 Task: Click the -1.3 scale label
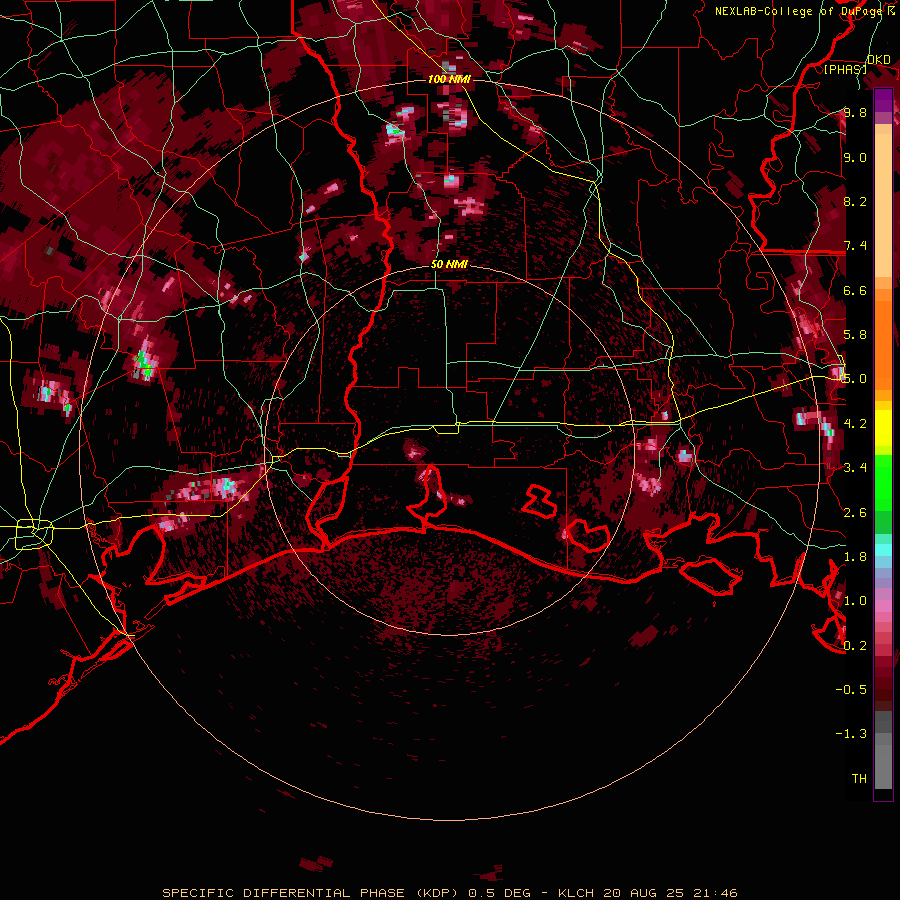tap(851, 734)
